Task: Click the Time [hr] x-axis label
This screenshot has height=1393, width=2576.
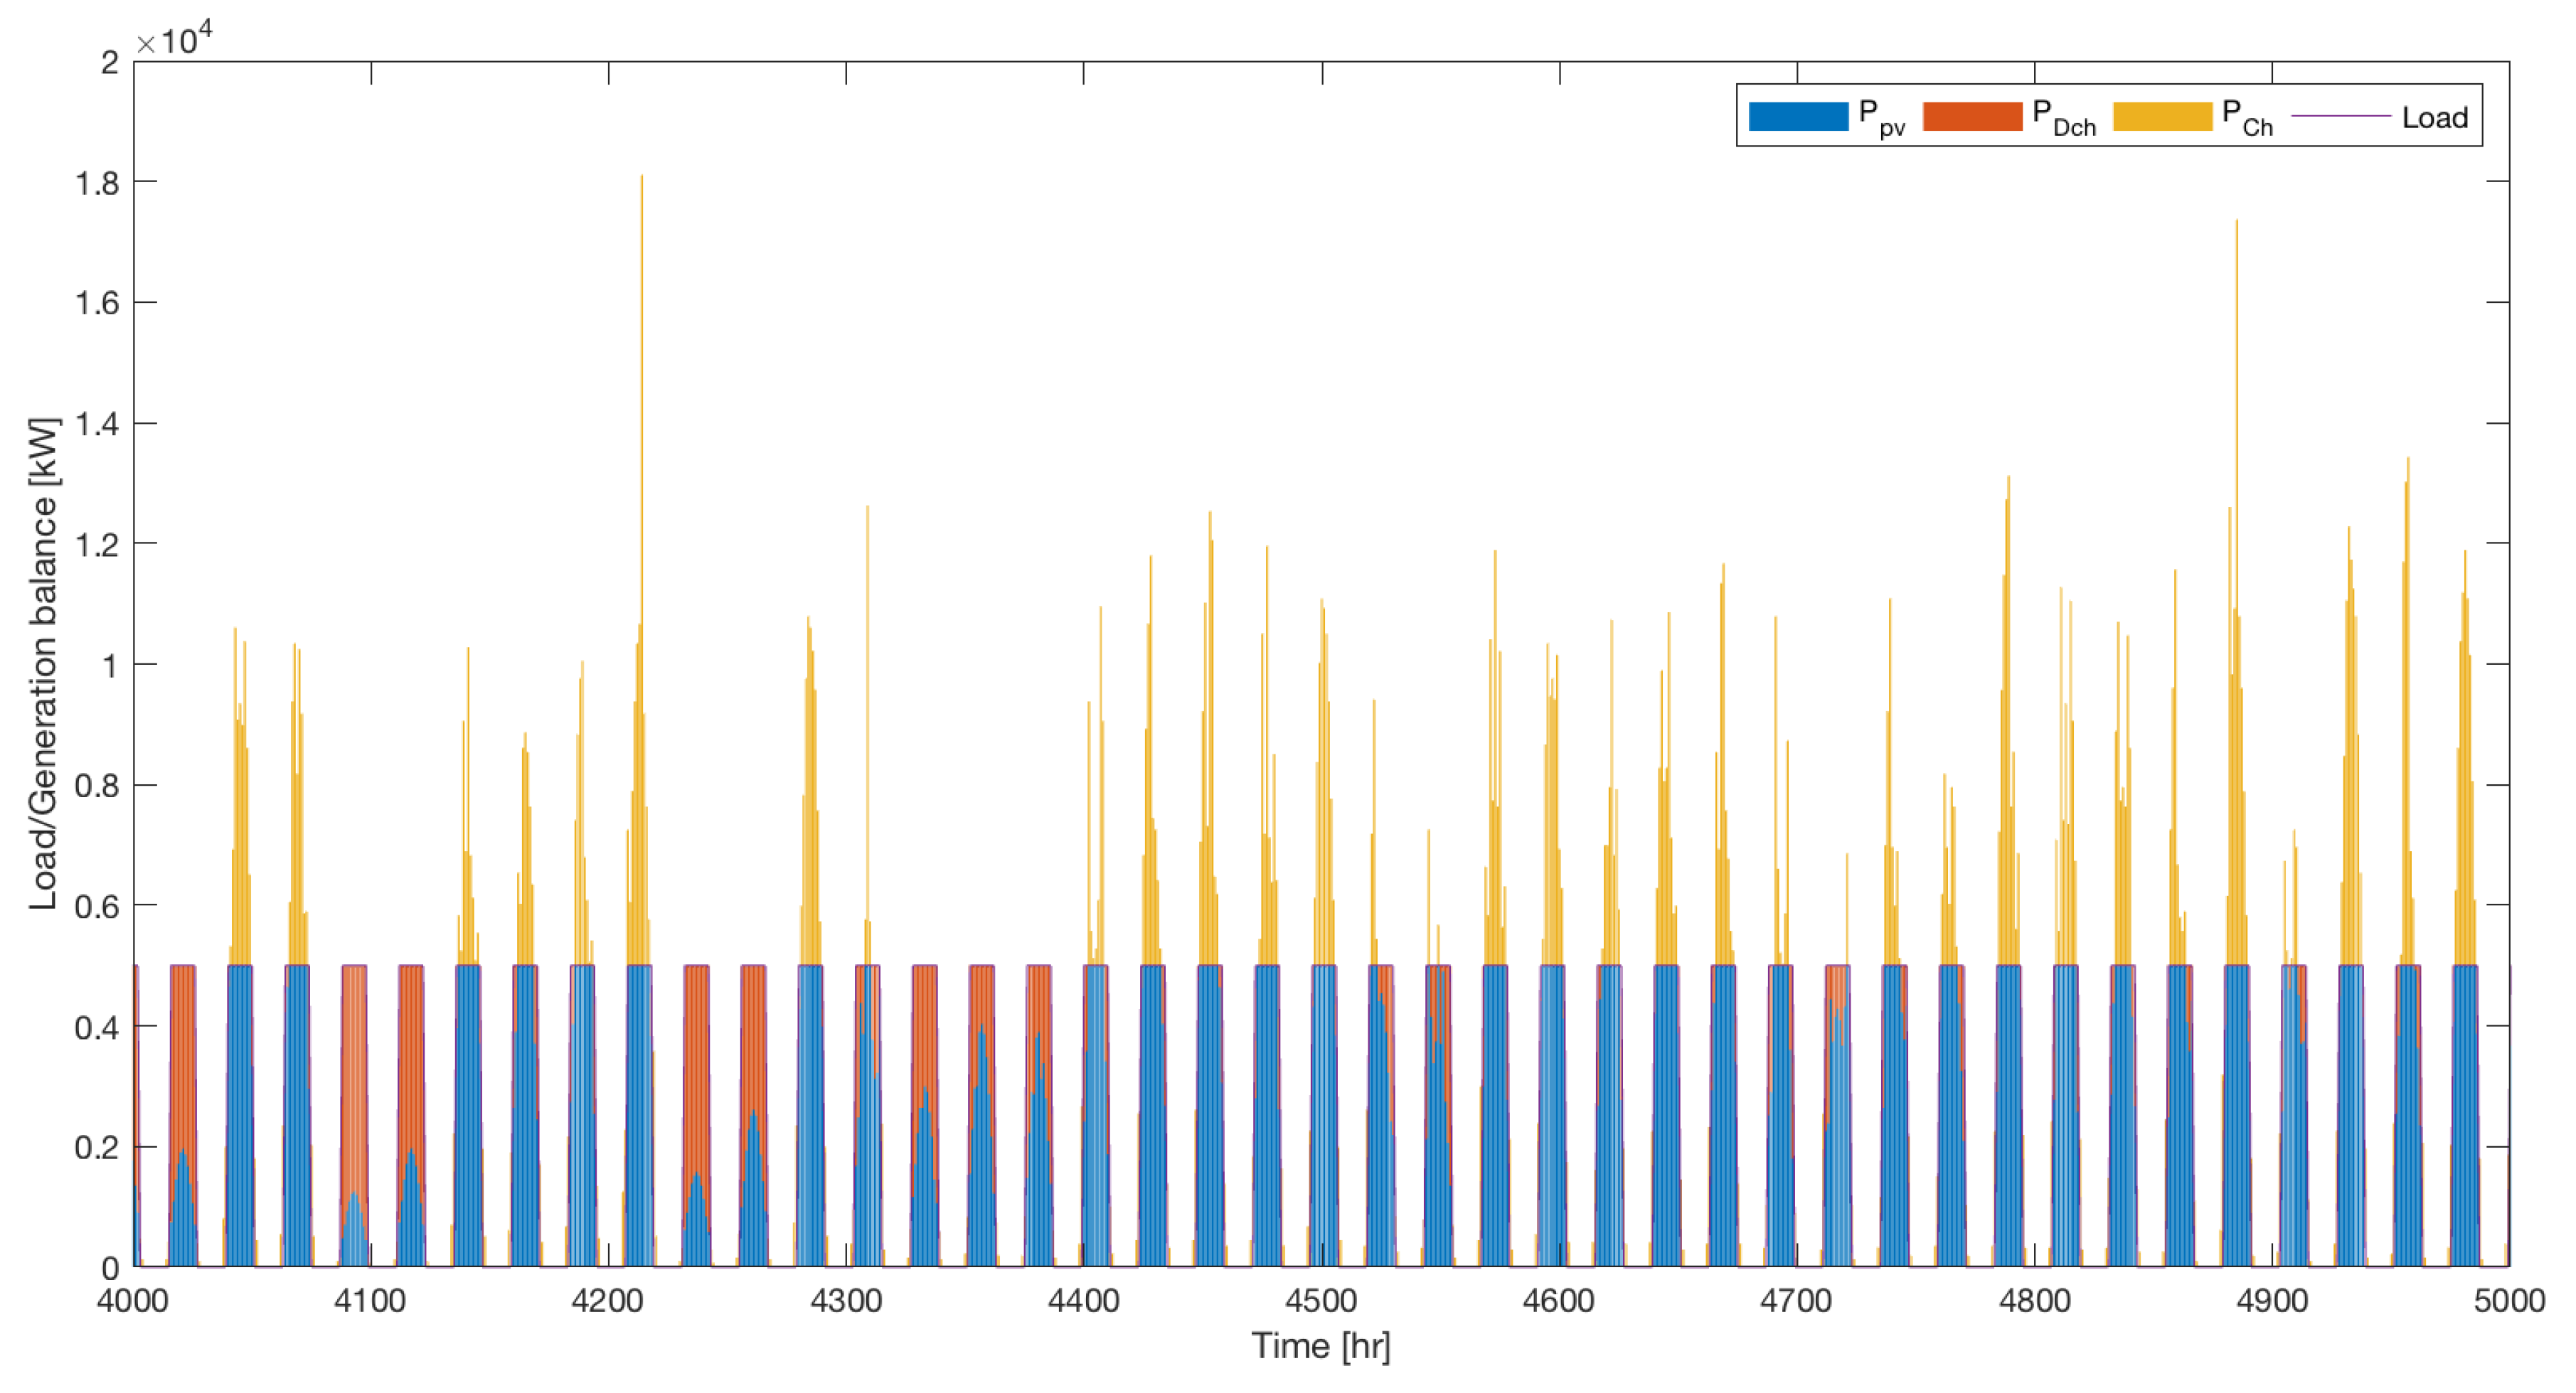Action: pos(1320,1346)
